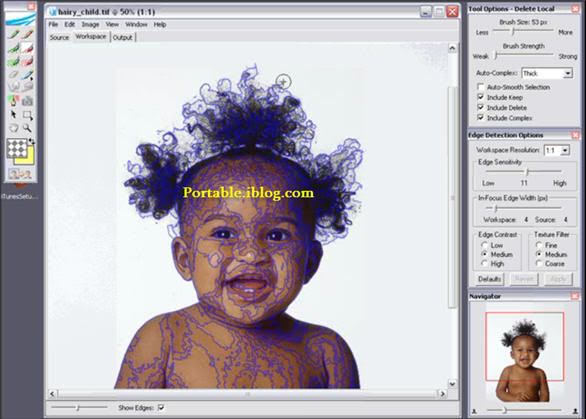Close the Edge Detection Options panel
This screenshot has height=419, width=586.
(x=576, y=135)
